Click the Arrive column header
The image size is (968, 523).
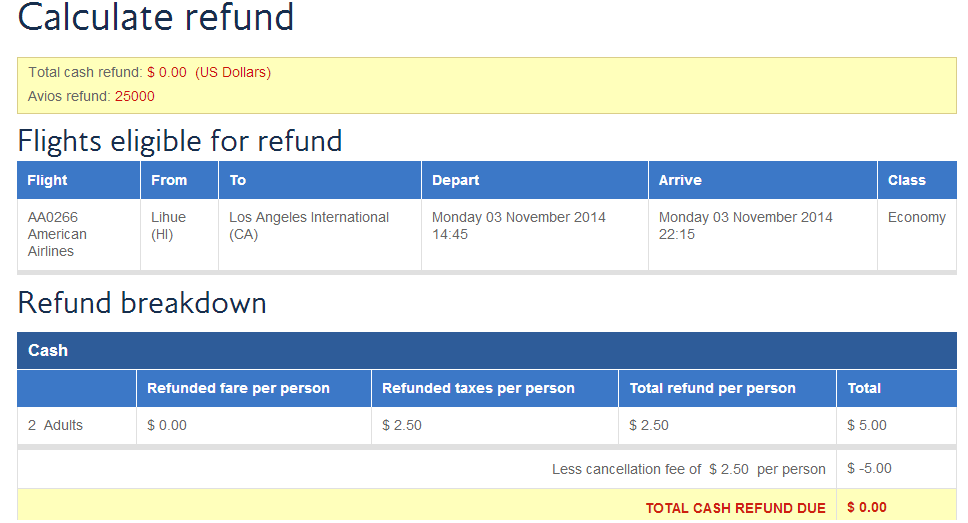[x=762, y=180]
